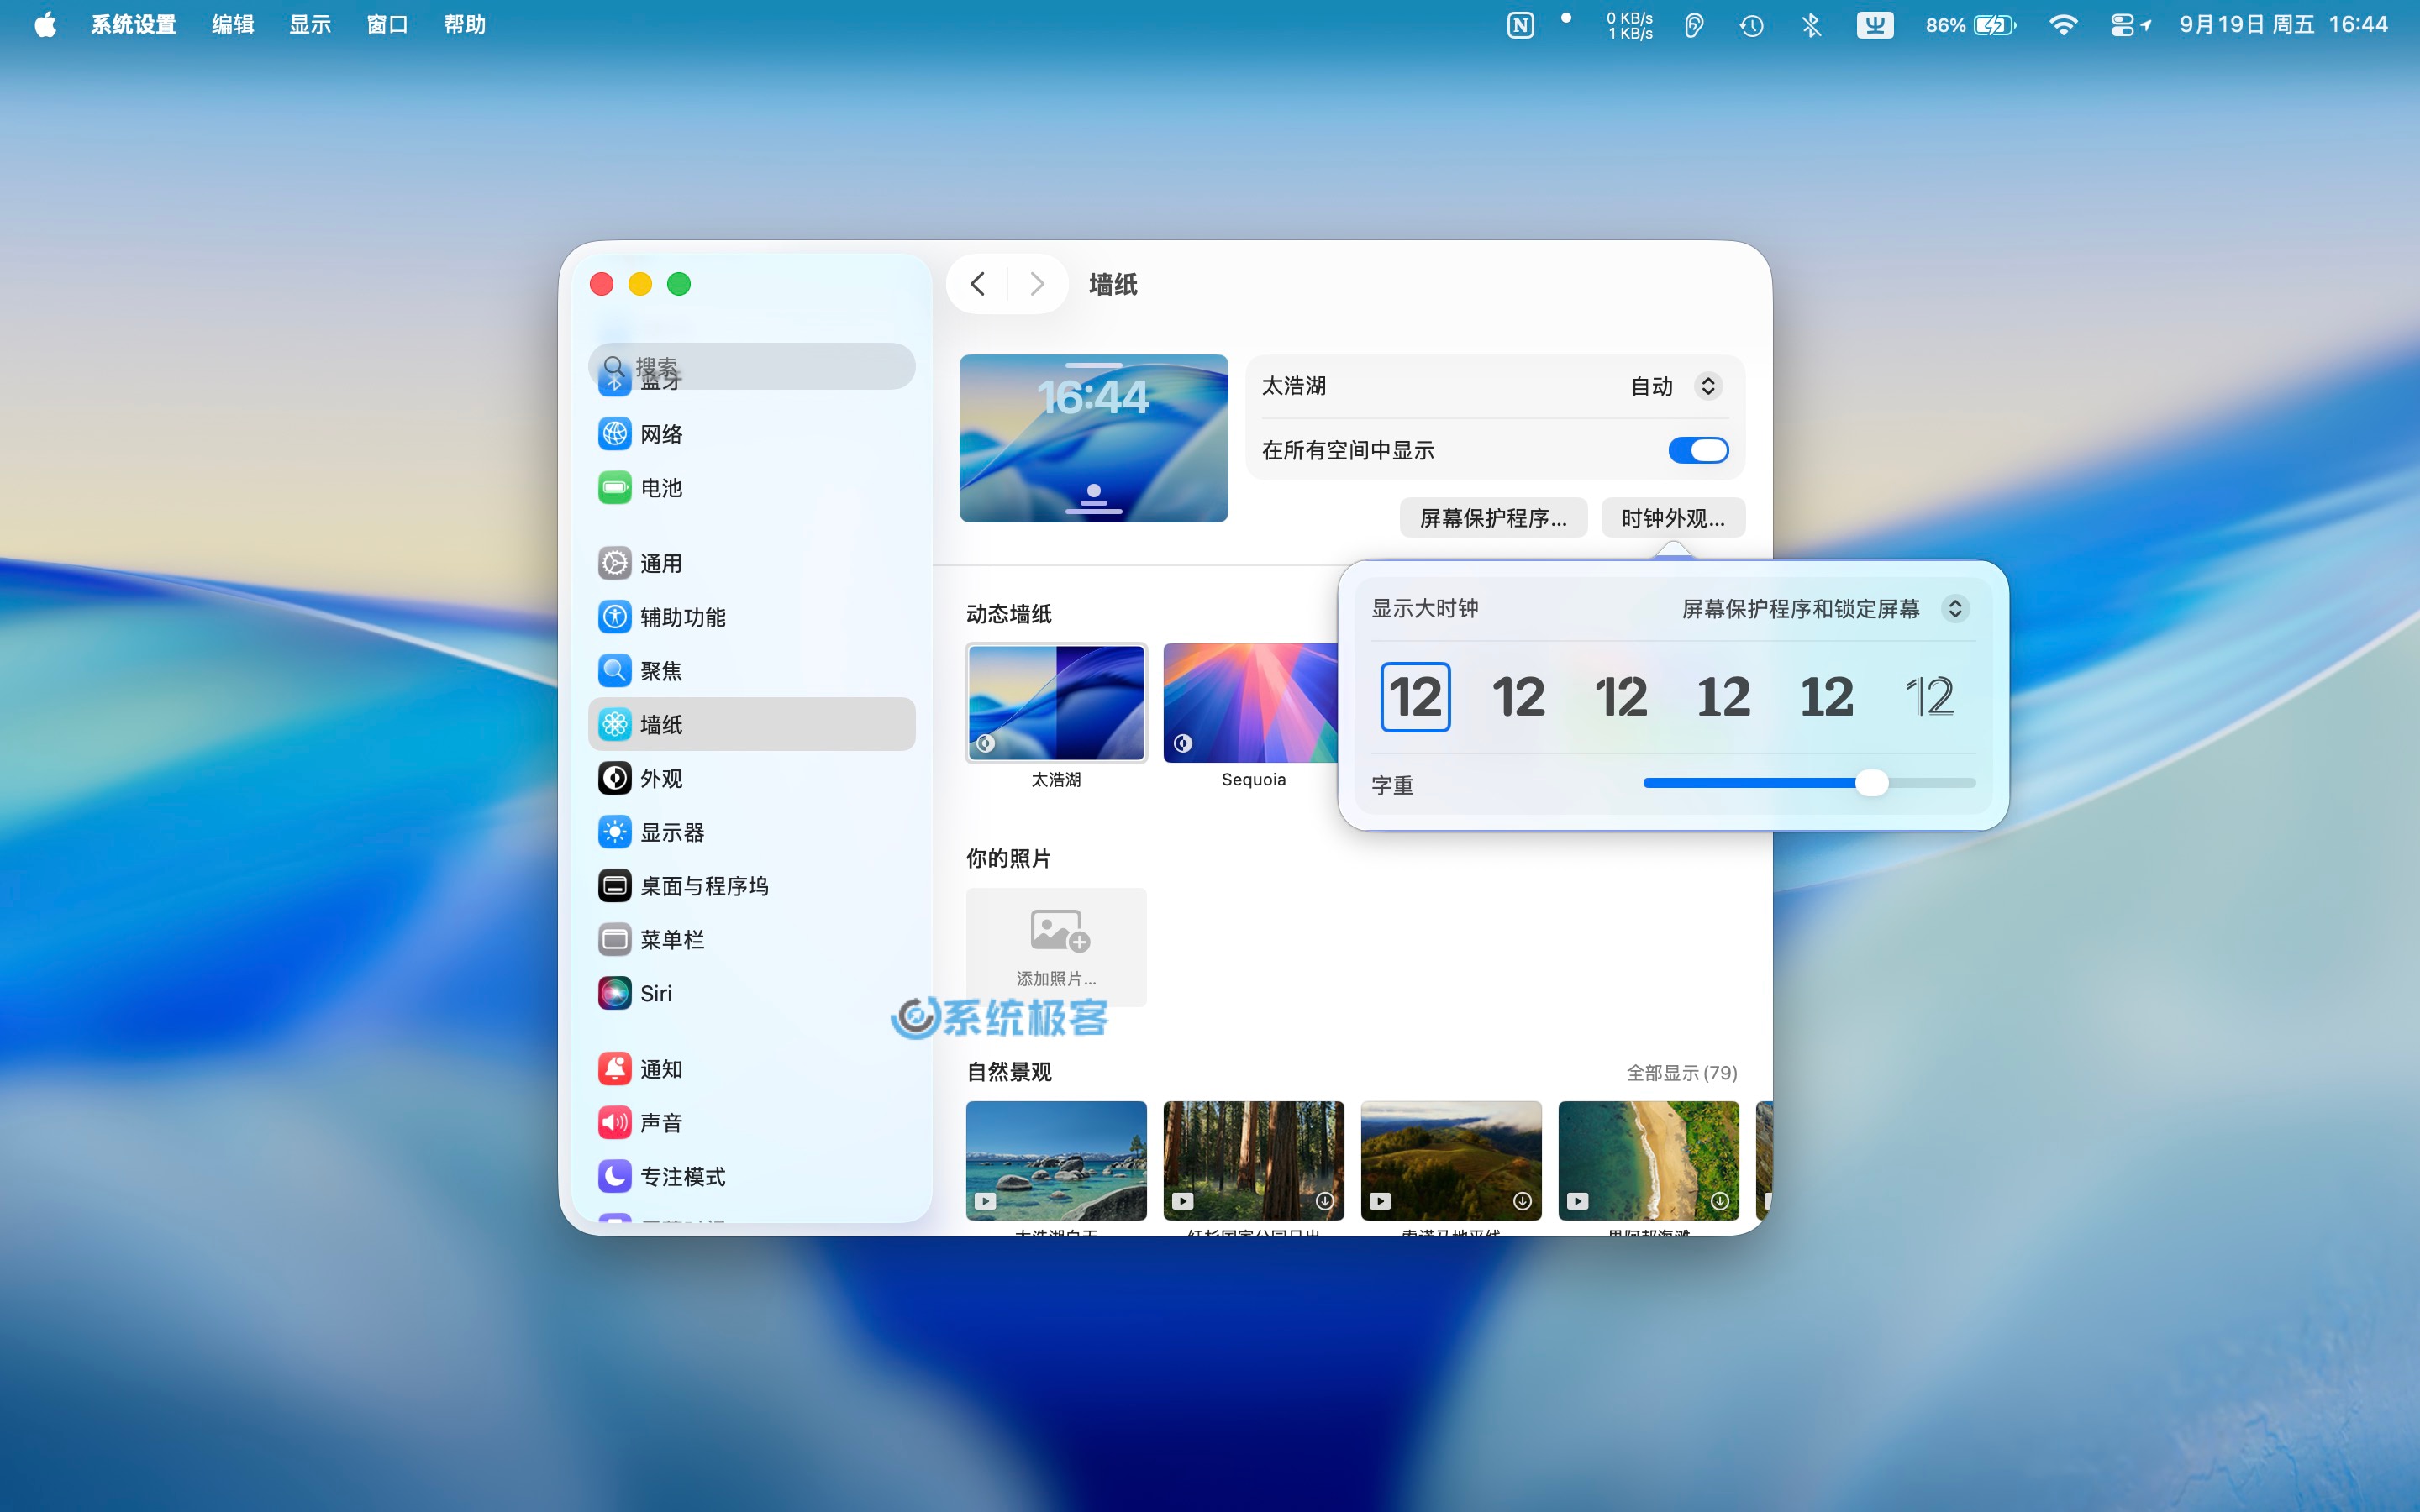The image size is (2420, 1512).
Task: Select the green hills landscape thumbnail
Action: [x=1451, y=1161]
